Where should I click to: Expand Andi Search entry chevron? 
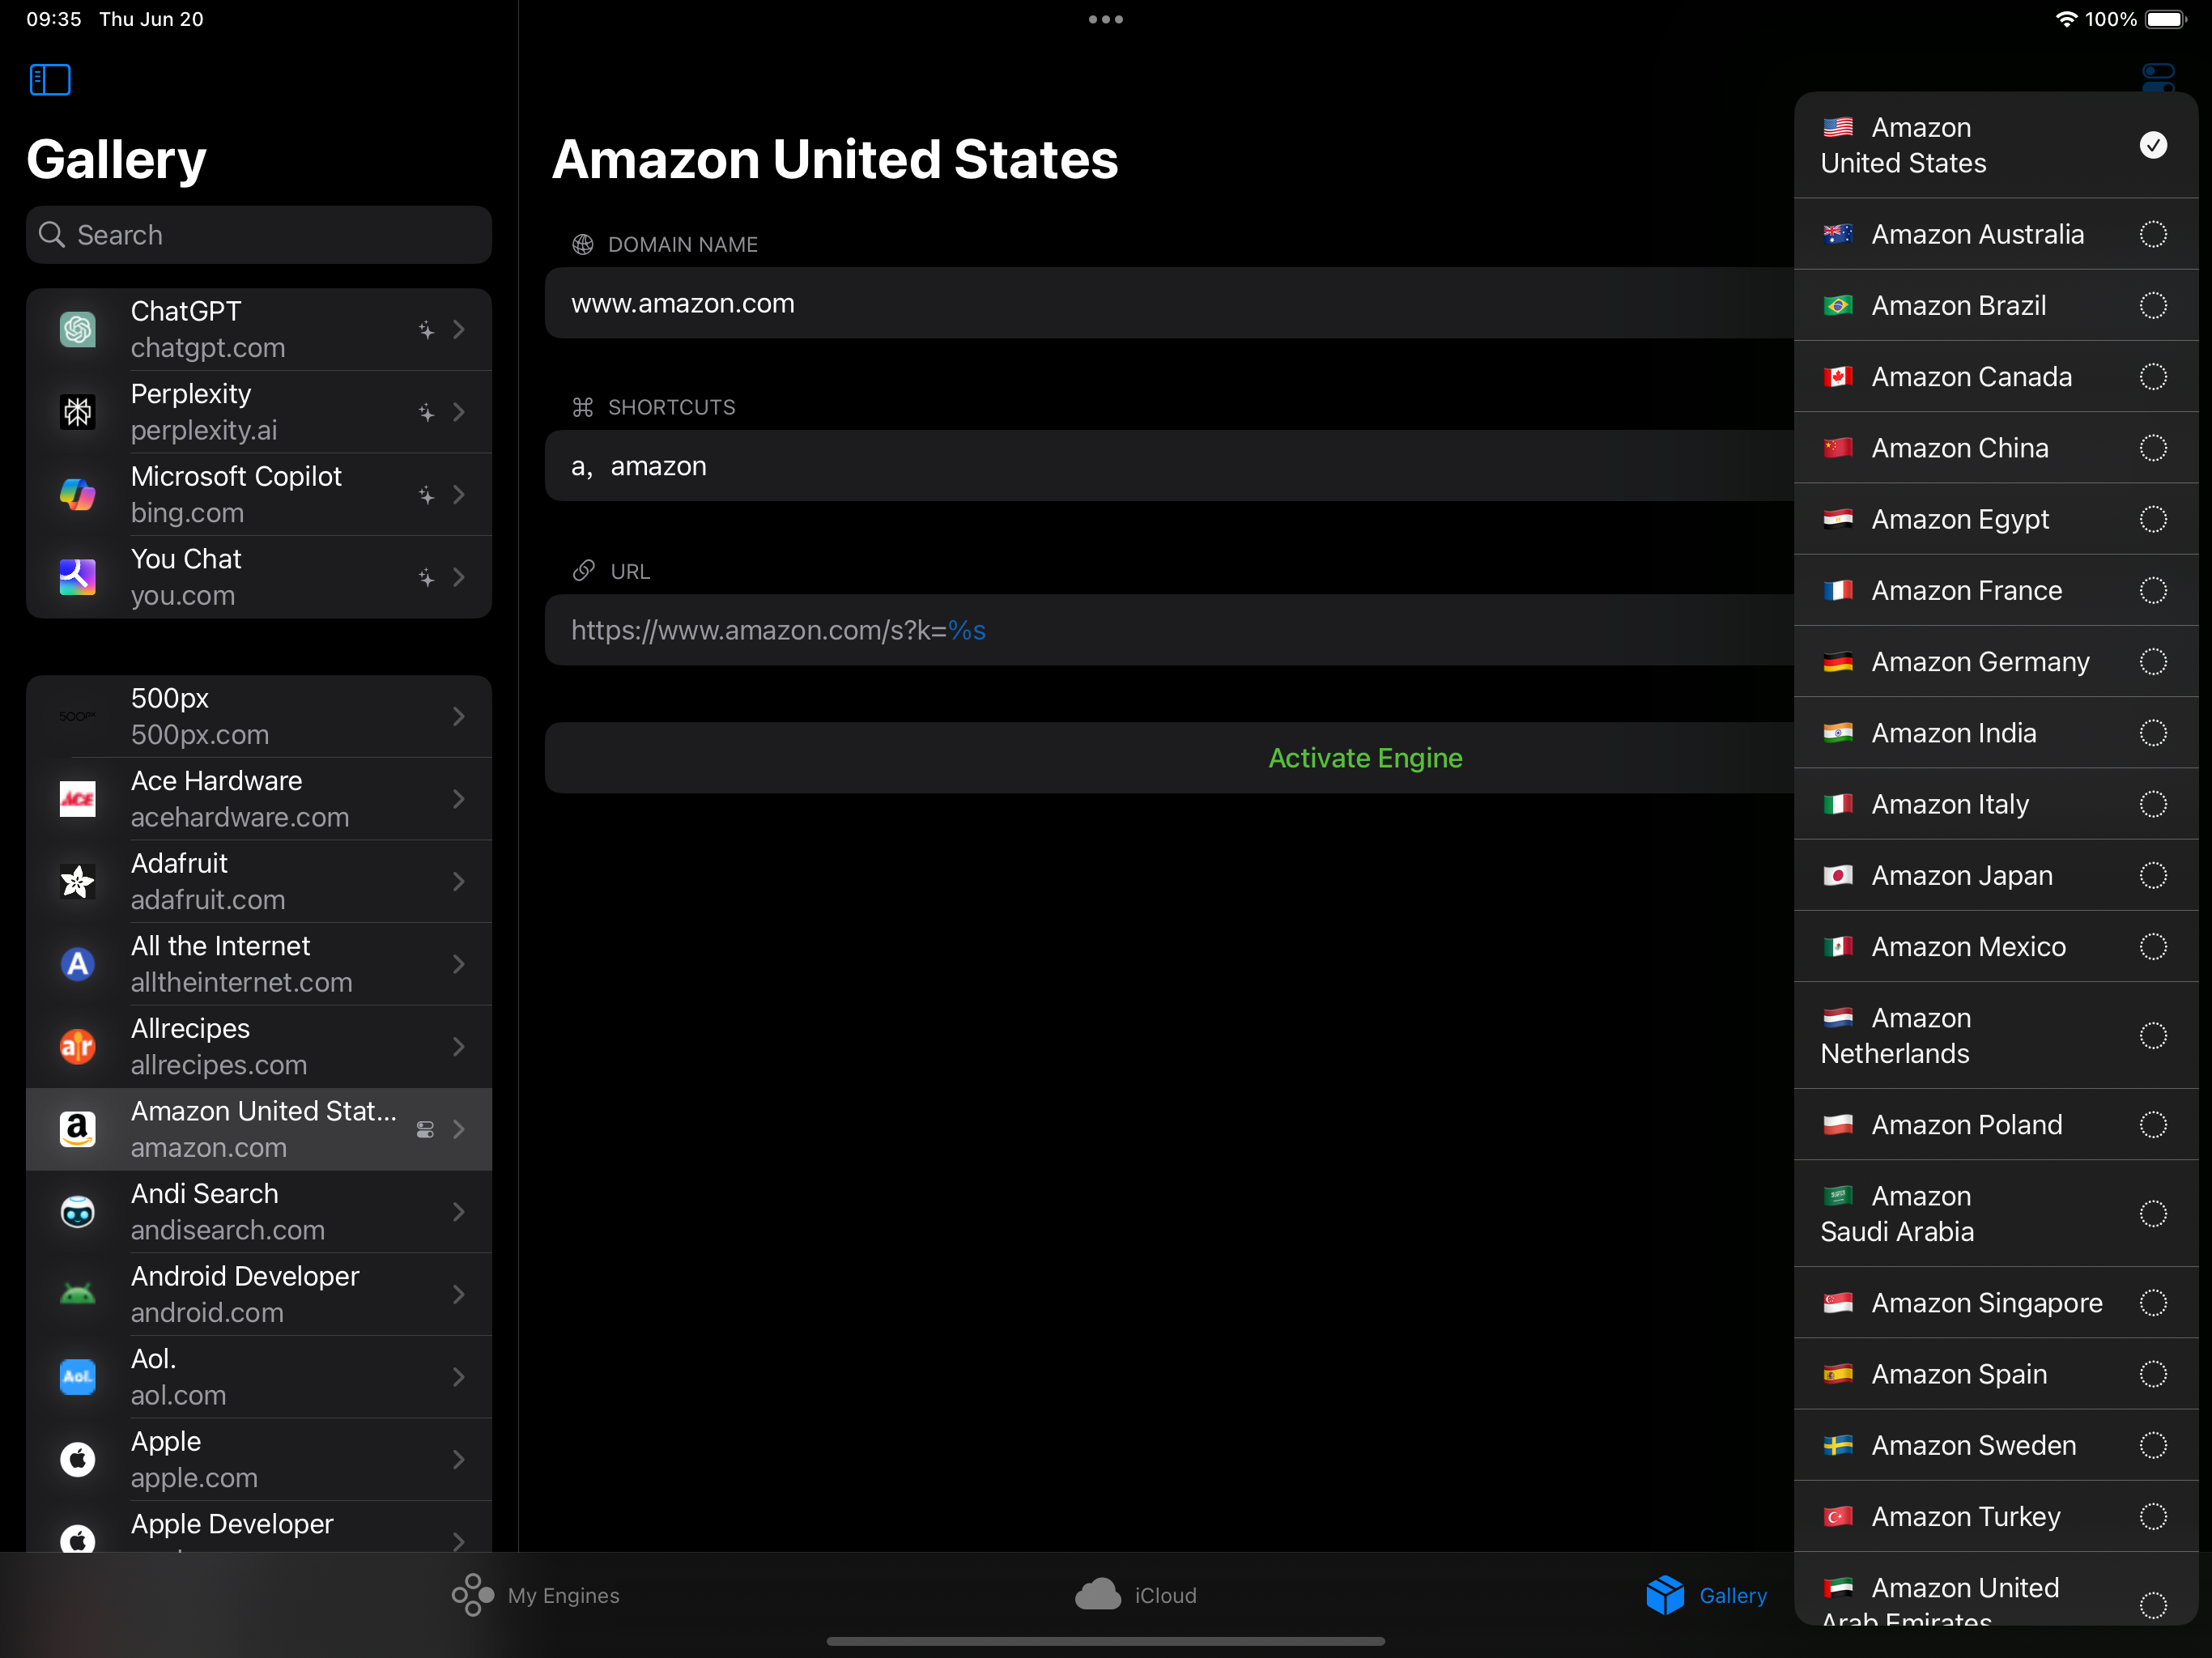coord(459,1212)
